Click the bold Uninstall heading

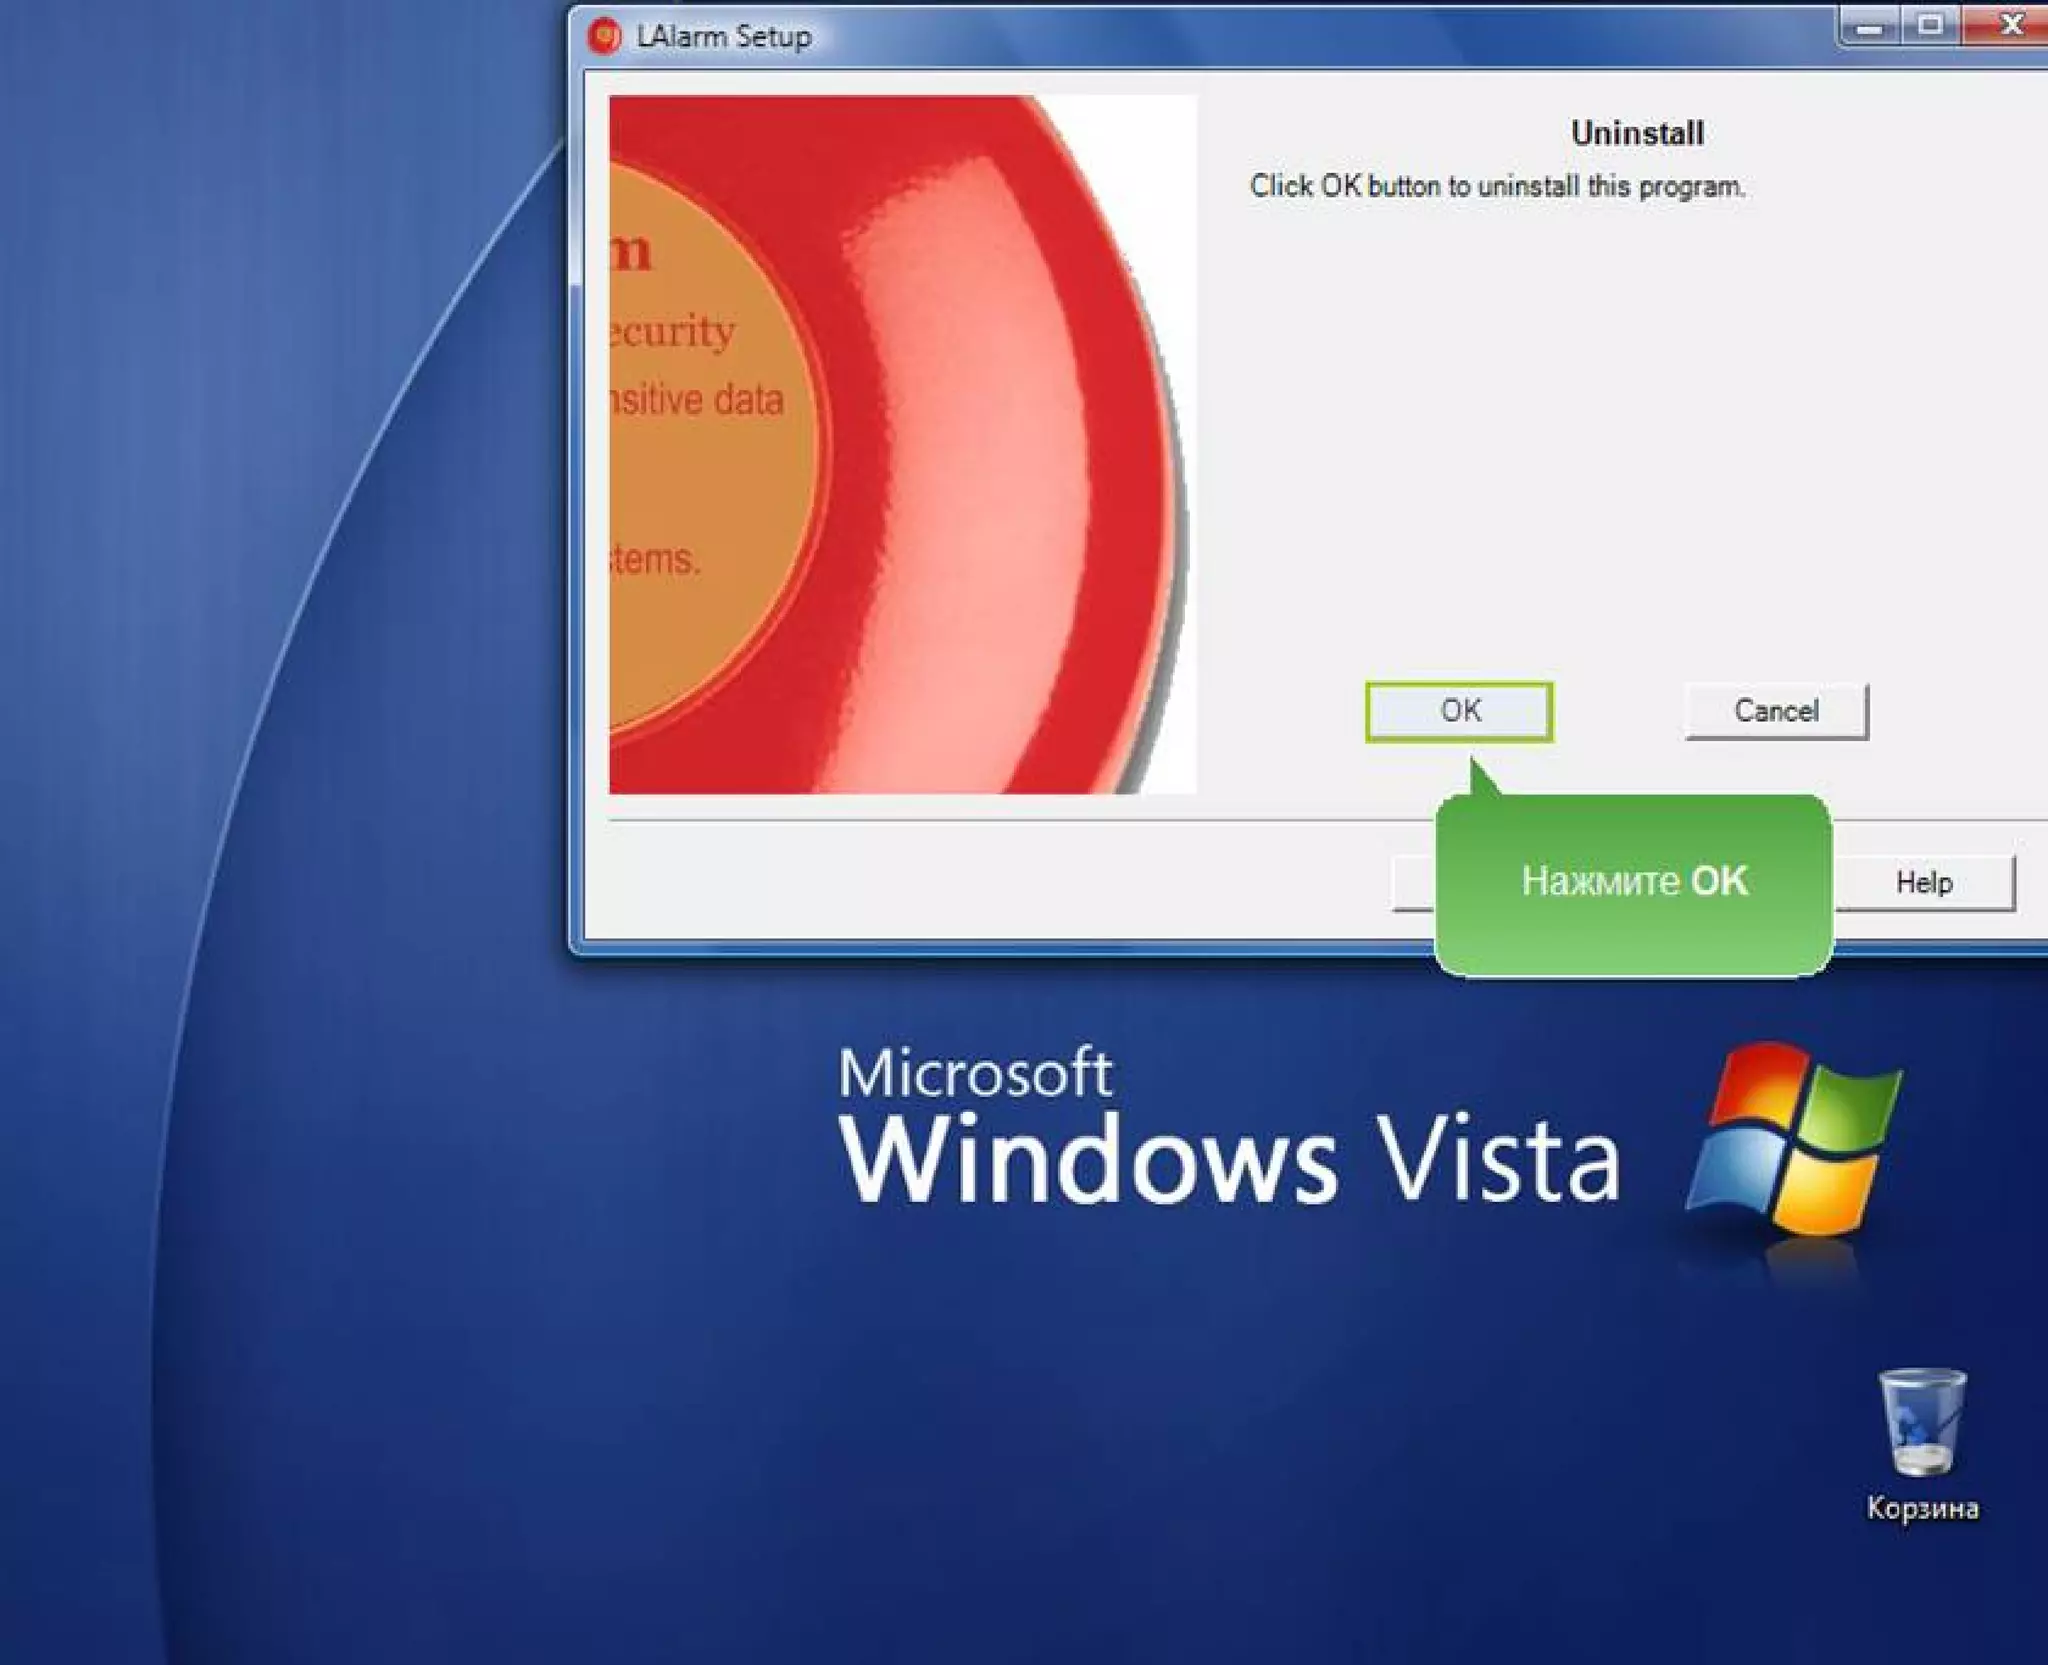click(1637, 133)
